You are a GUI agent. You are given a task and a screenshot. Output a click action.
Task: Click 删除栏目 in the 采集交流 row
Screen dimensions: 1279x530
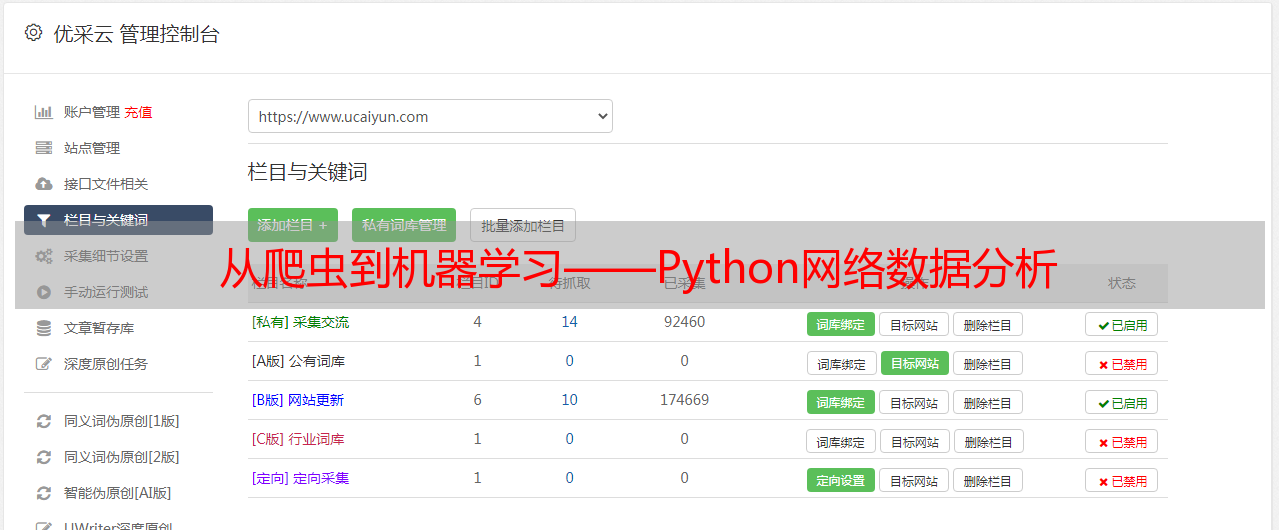tap(988, 324)
